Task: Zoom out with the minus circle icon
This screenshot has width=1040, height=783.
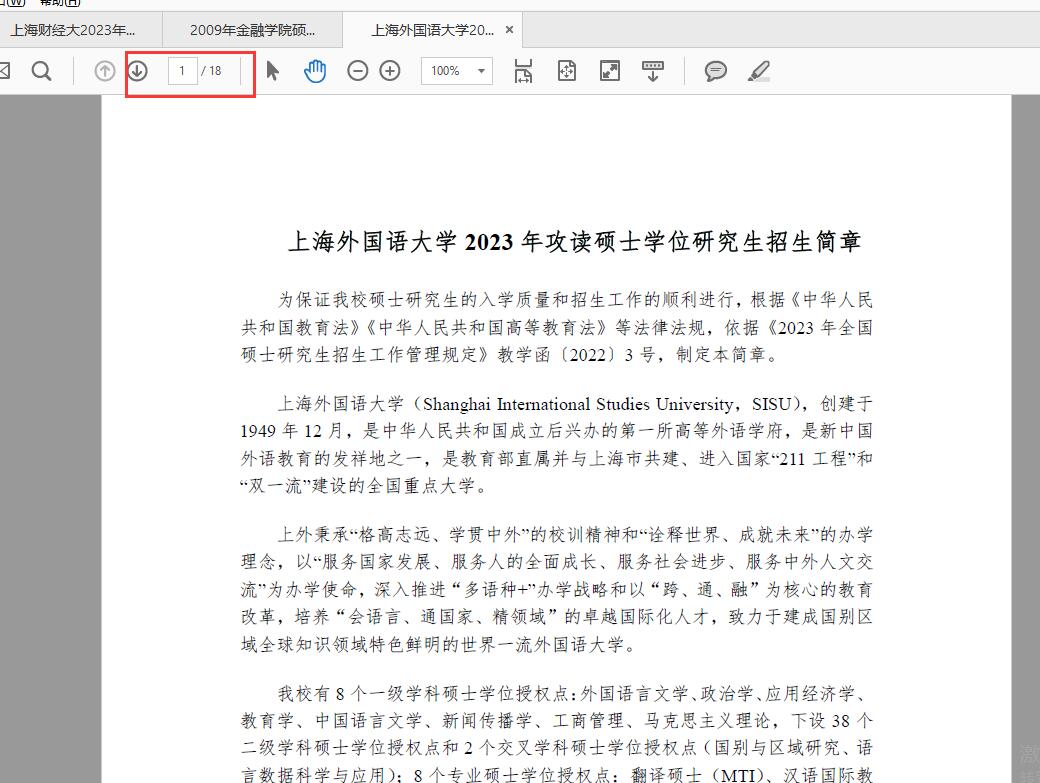Action: pyautogui.click(x=358, y=70)
